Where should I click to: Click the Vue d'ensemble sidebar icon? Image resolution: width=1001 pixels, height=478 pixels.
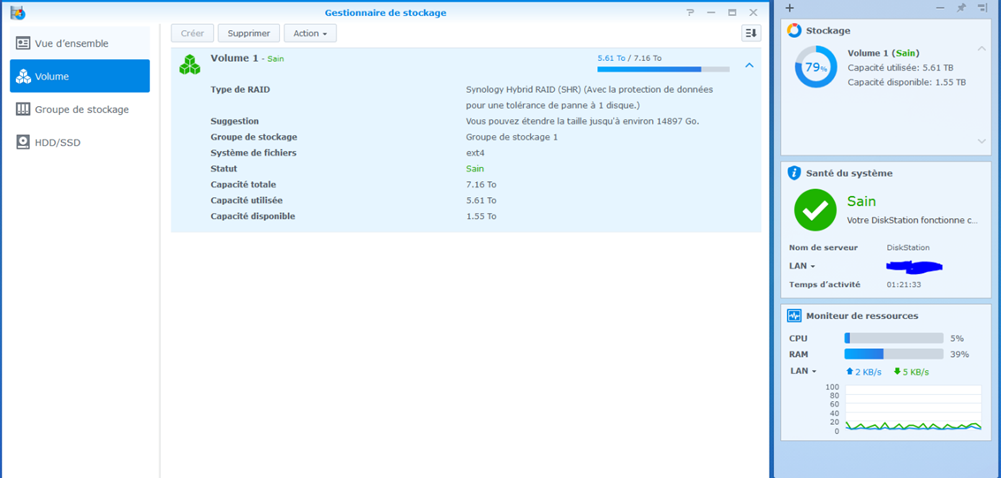23,43
